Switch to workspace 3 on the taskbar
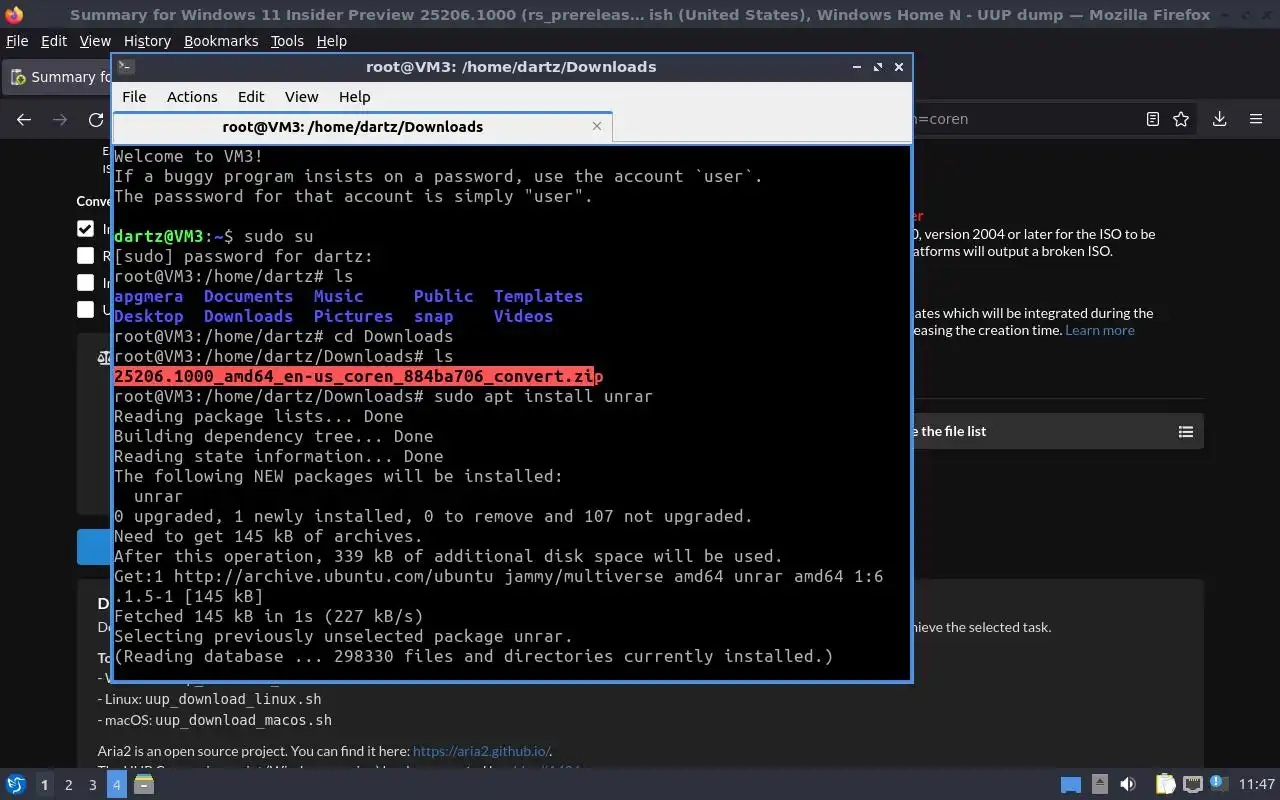1280x800 pixels. (x=92, y=785)
